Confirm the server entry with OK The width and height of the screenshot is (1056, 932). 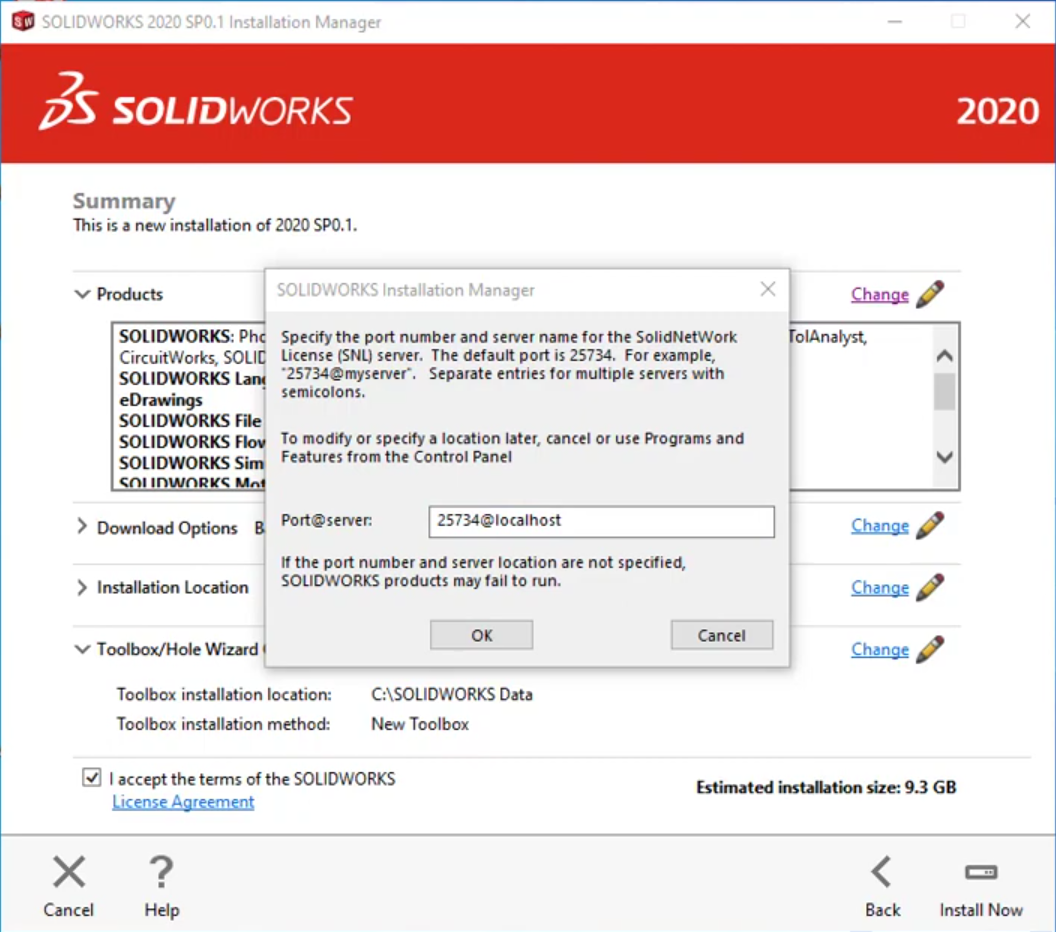(x=481, y=635)
